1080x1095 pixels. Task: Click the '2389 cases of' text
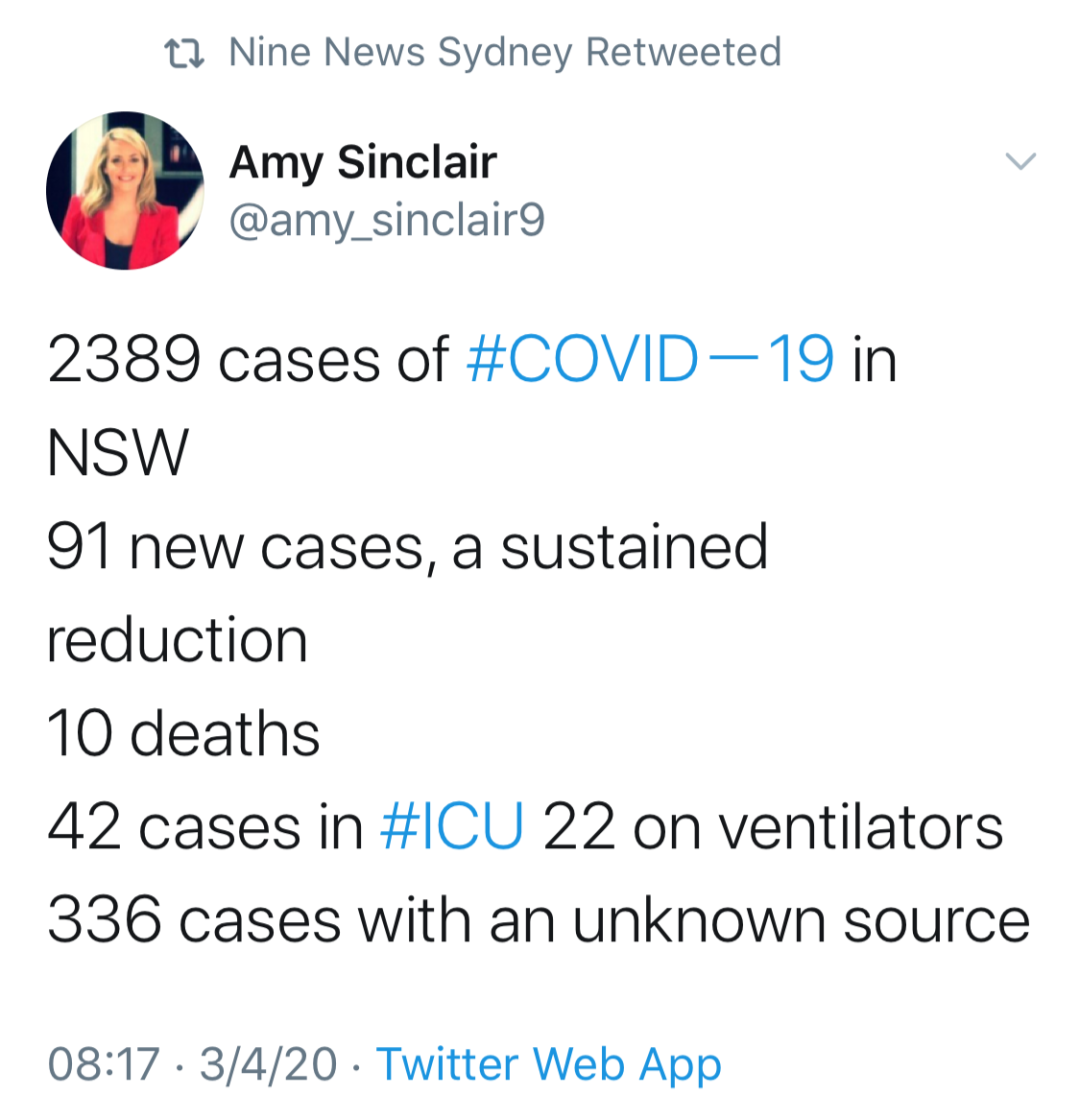point(248,360)
